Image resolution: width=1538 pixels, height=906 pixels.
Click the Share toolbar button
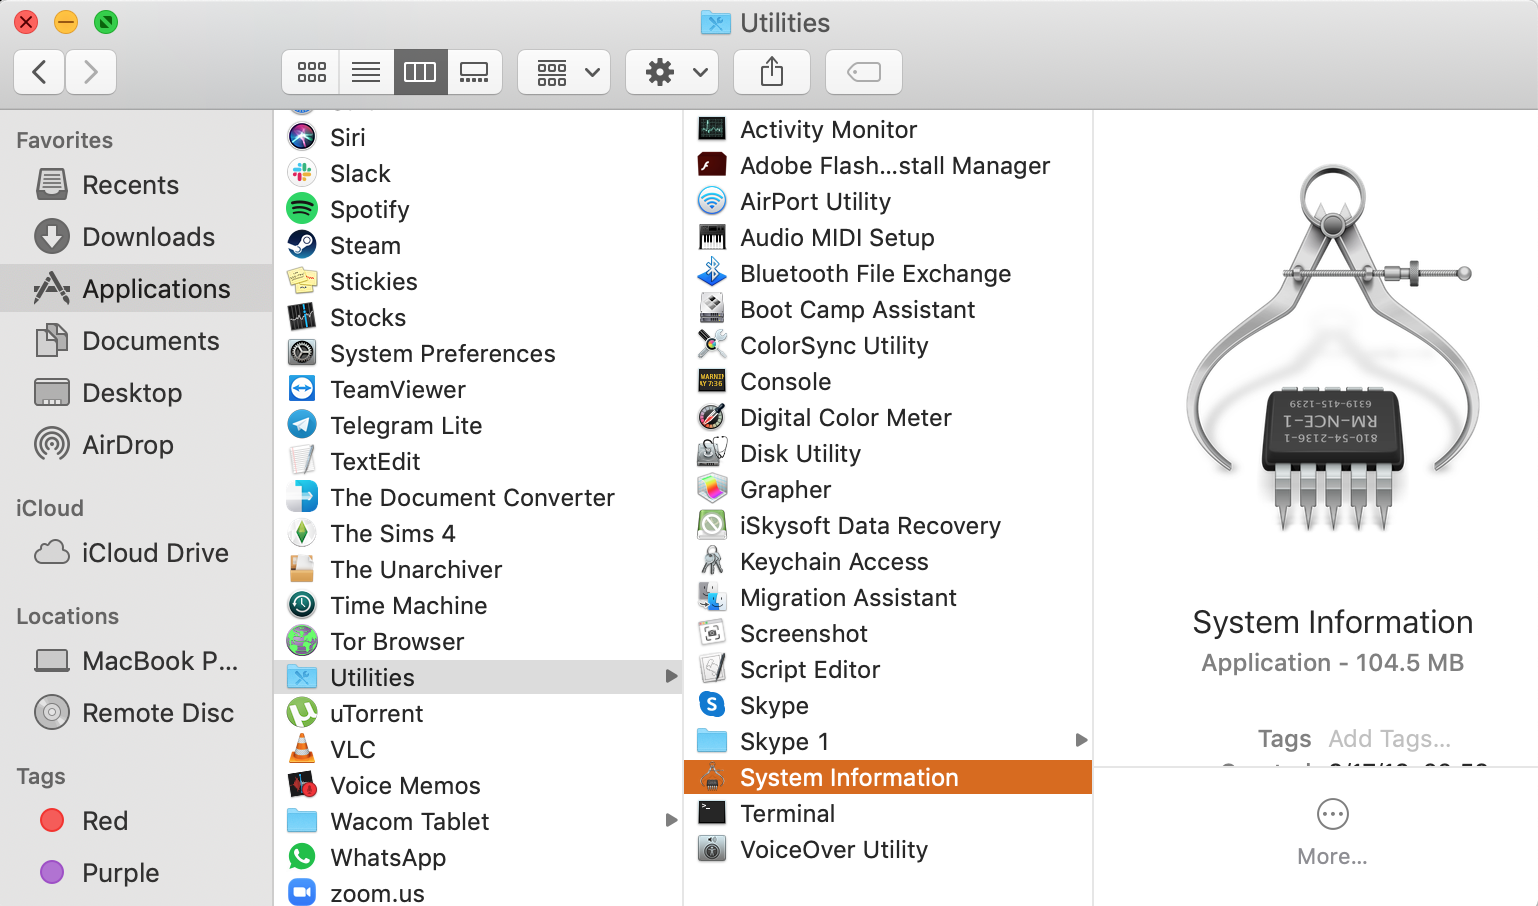(772, 72)
